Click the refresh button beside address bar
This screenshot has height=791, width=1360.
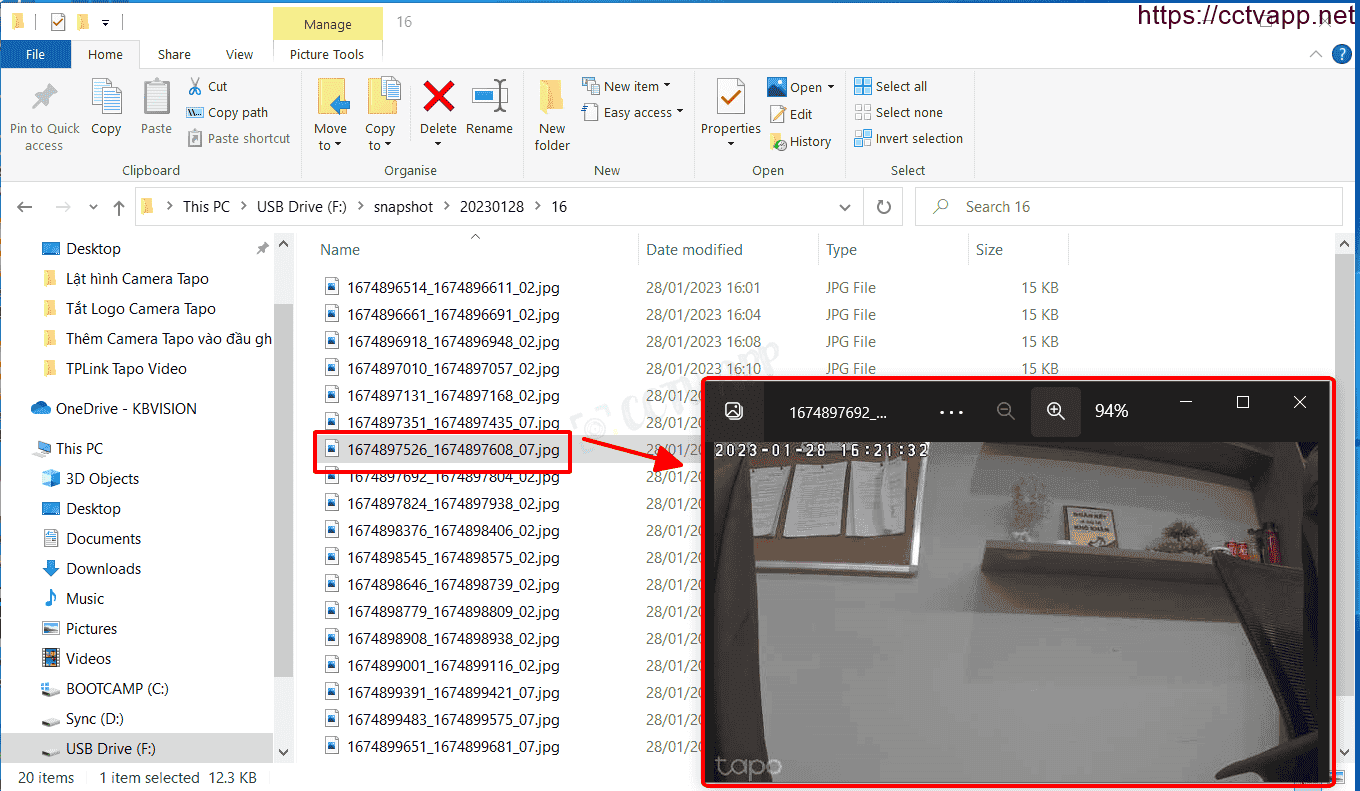883,207
